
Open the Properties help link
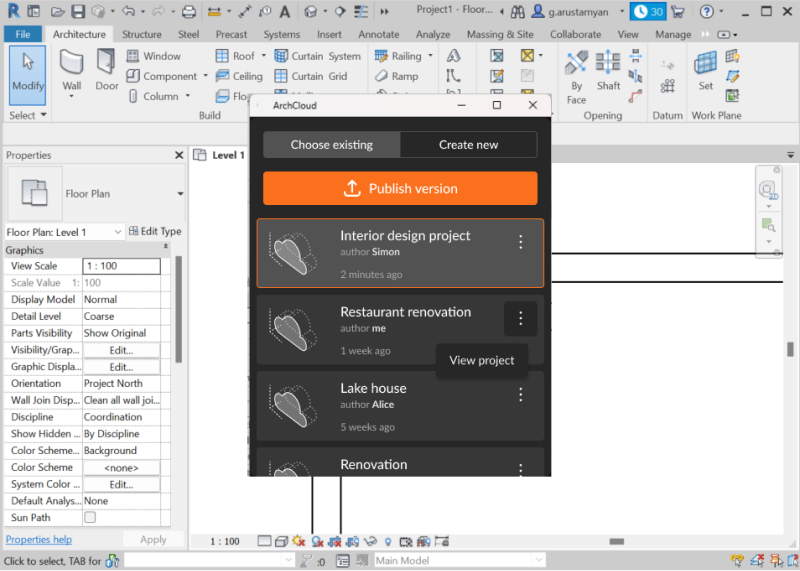coord(39,540)
